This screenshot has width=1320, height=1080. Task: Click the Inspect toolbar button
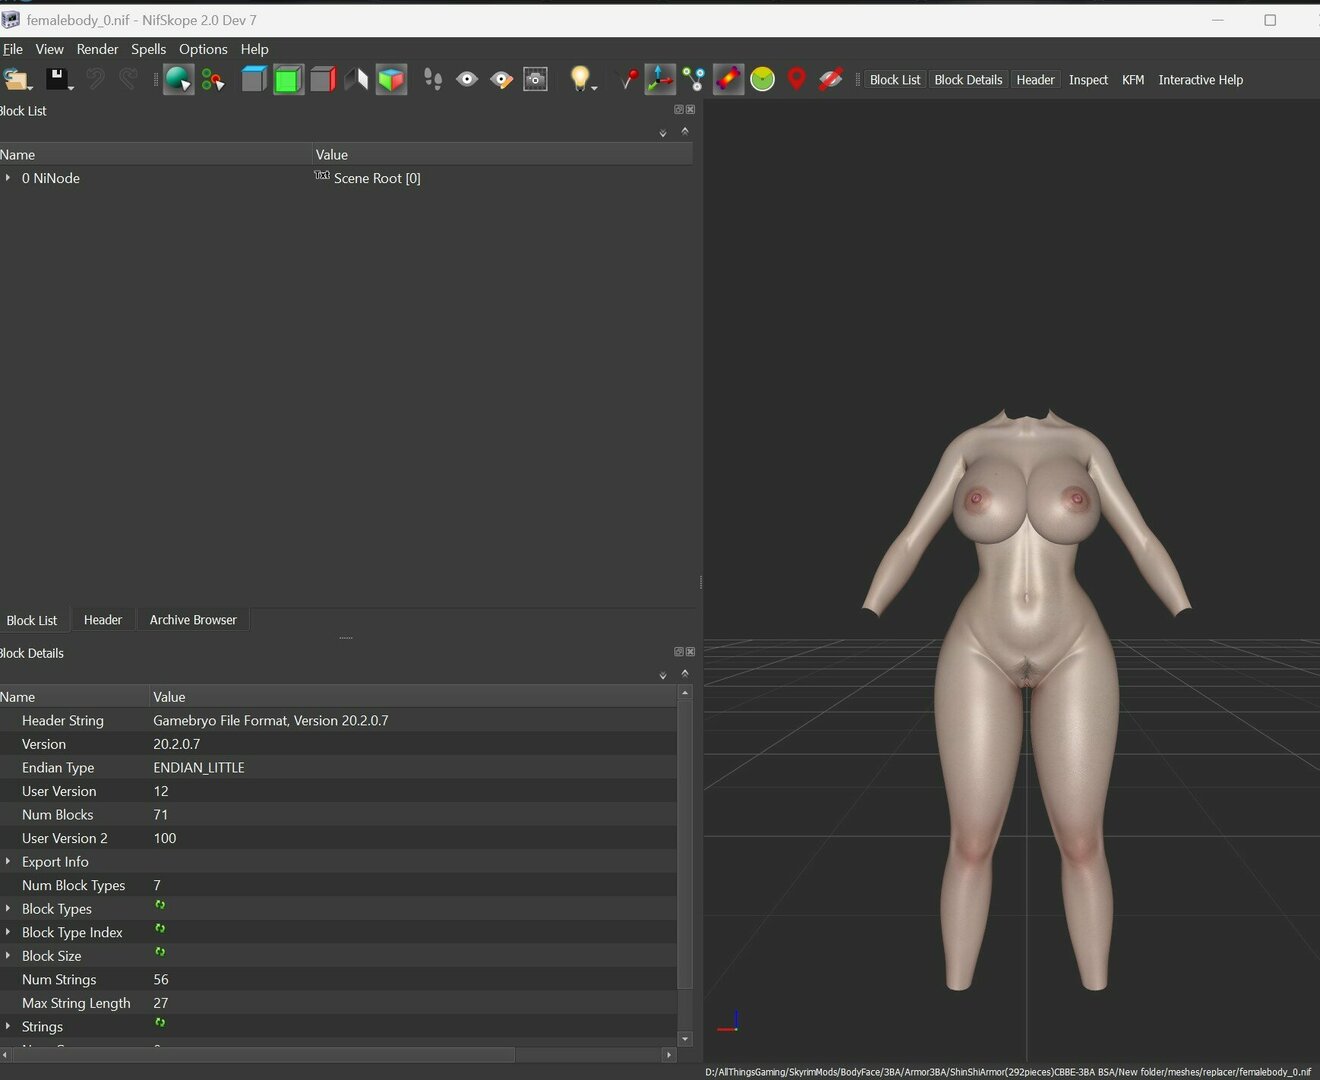coord(1088,80)
